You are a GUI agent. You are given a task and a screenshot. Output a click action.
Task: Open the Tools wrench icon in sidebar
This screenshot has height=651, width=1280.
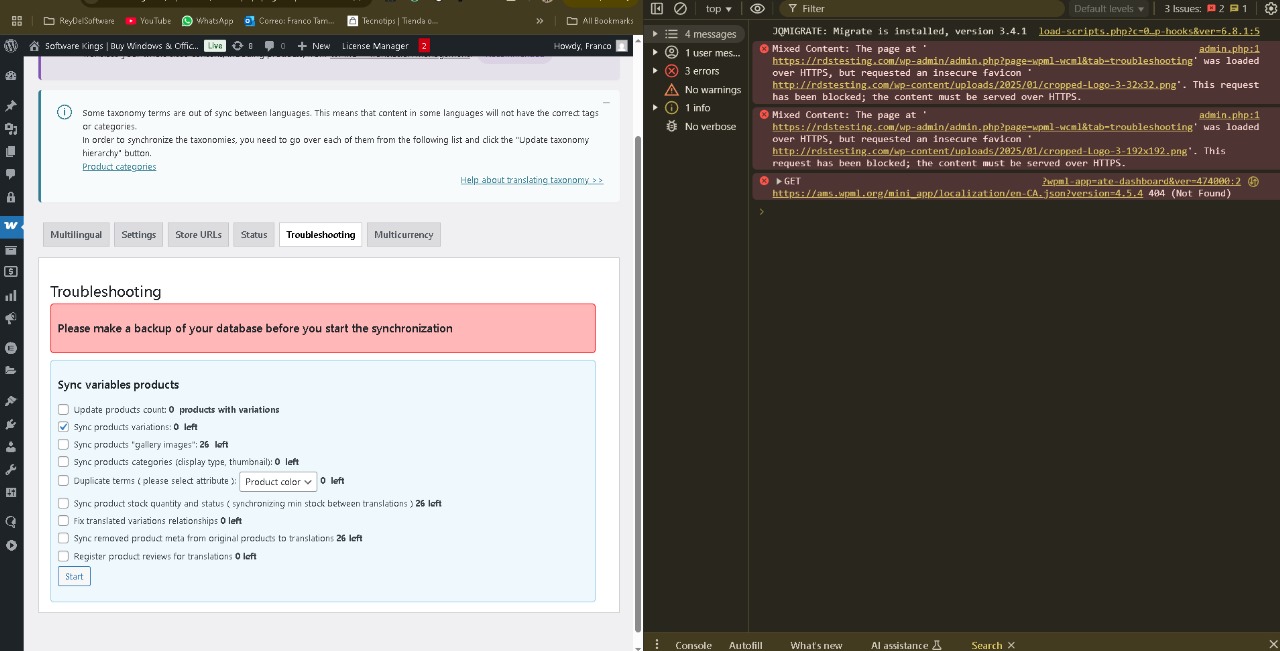[x=11, y=470]
